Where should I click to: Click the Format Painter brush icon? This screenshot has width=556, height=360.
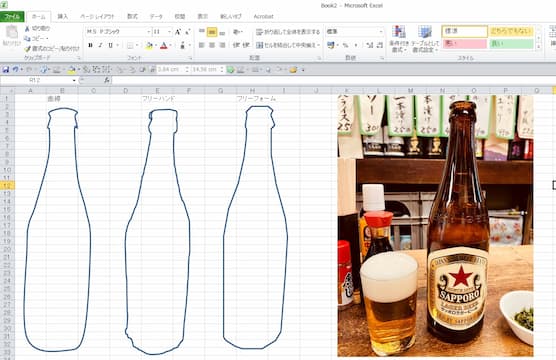coord(27,49)
